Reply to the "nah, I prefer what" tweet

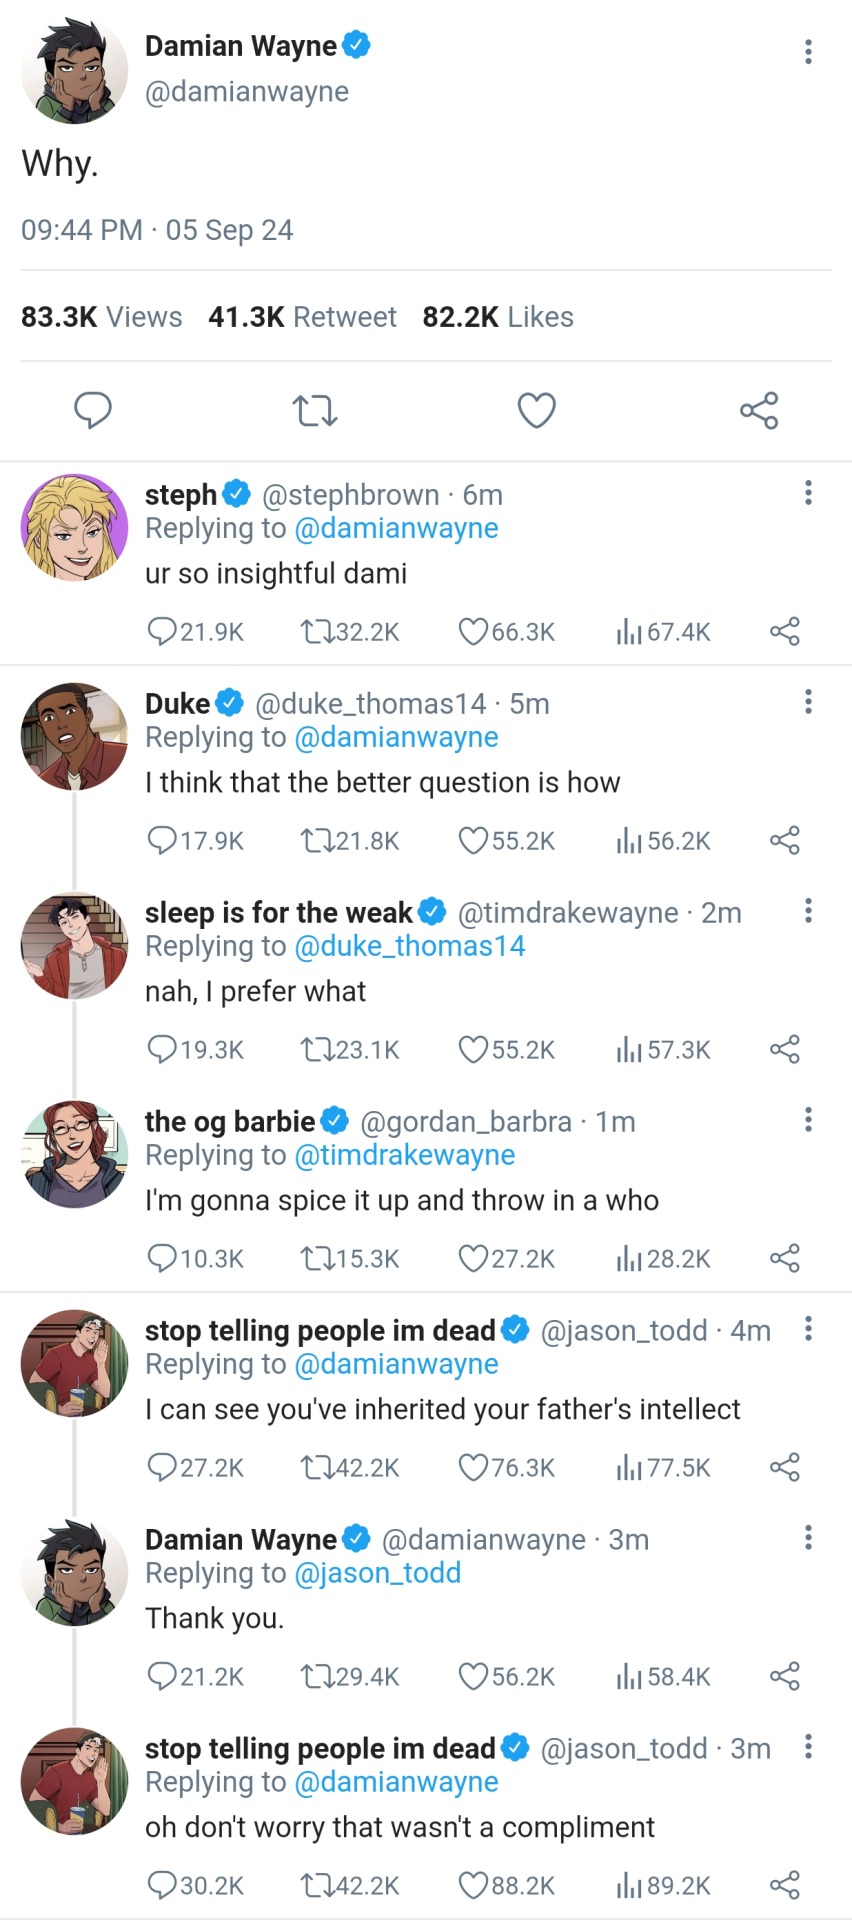(x=162, y=1049)
